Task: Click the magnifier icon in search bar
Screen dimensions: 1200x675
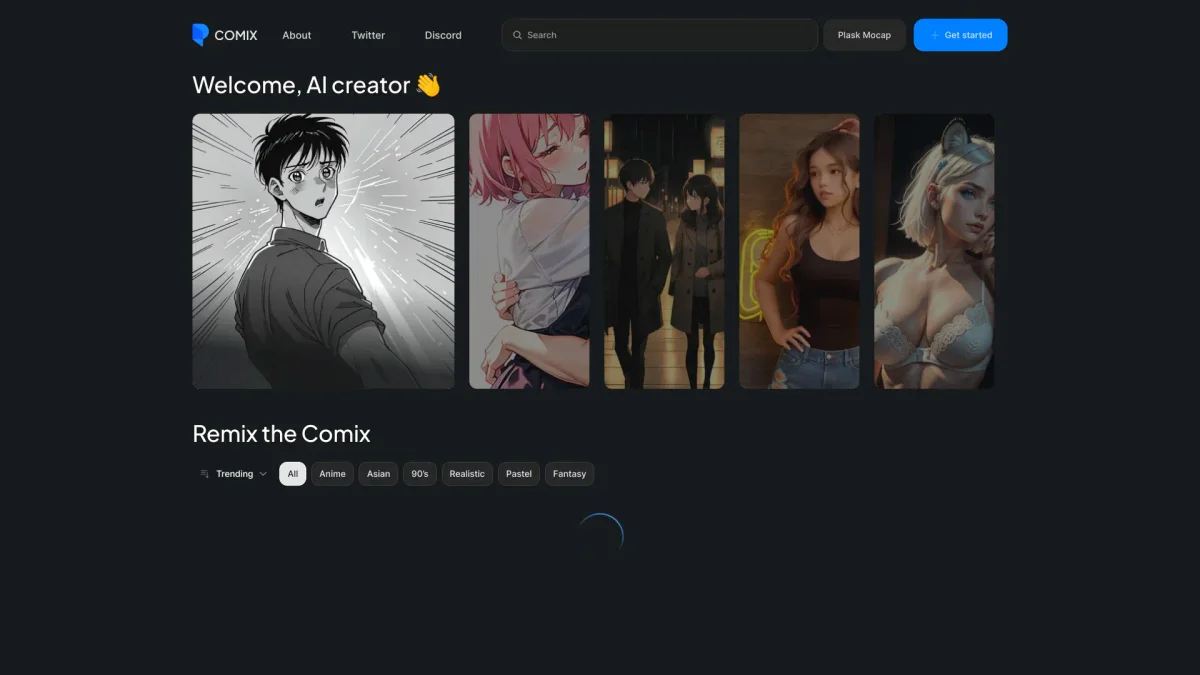Action: tap(517, 35)
